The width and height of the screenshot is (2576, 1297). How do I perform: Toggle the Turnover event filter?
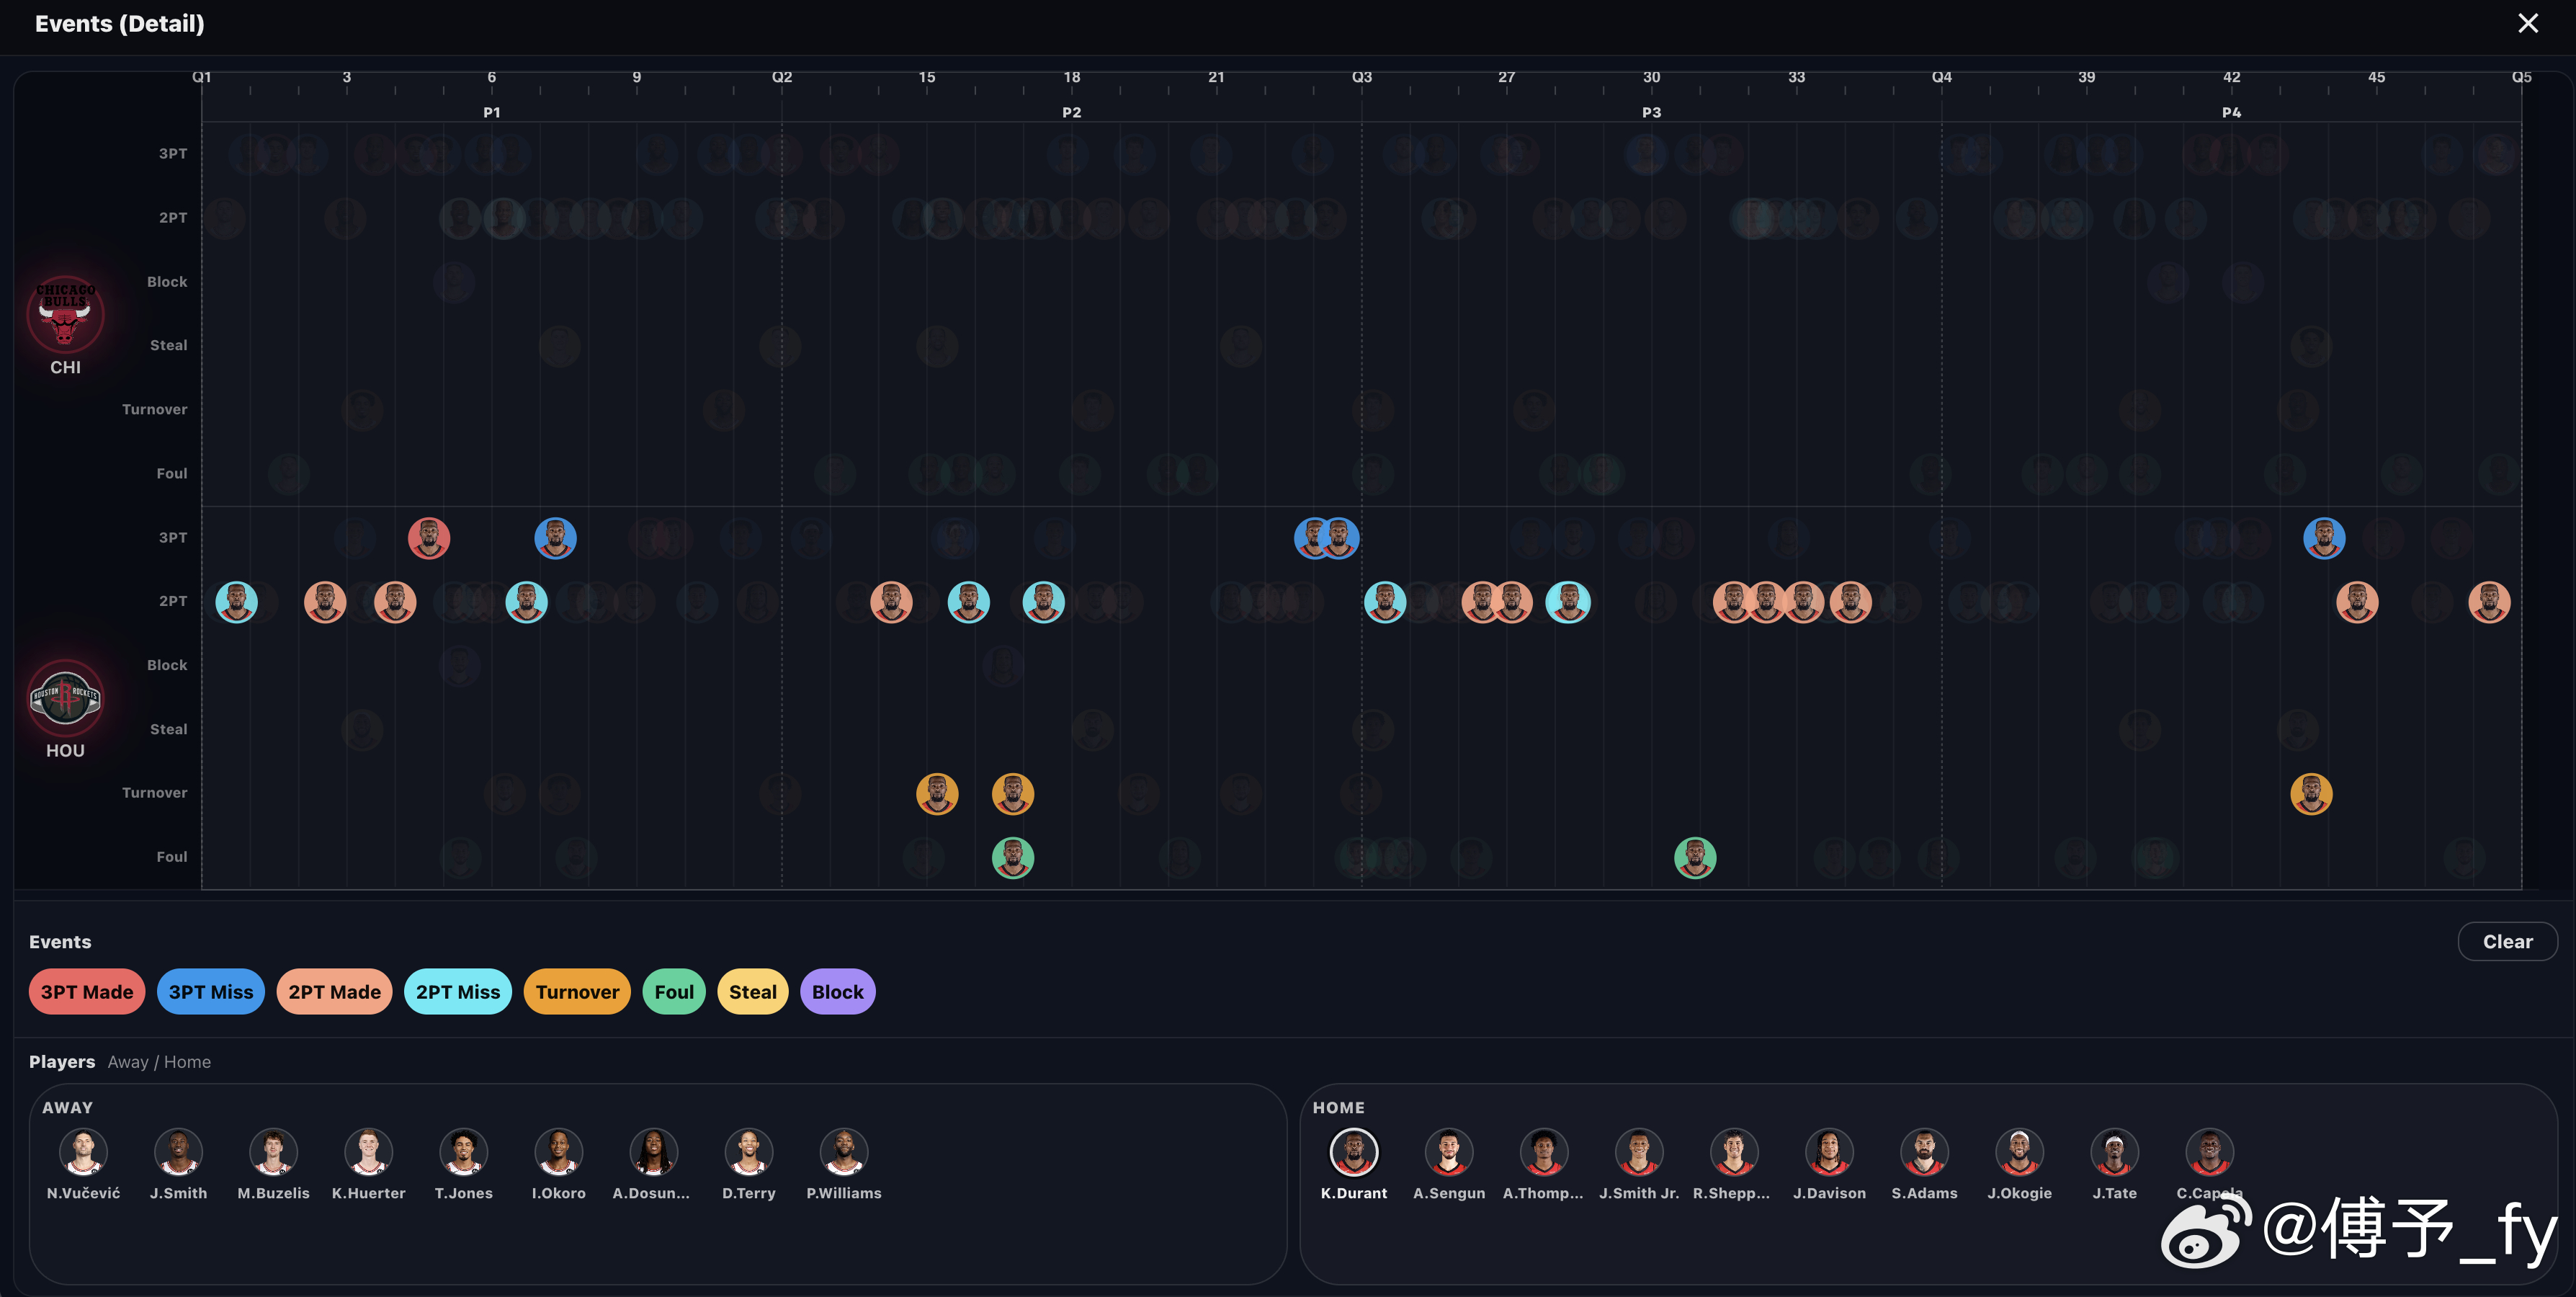[x=577, y=992]
